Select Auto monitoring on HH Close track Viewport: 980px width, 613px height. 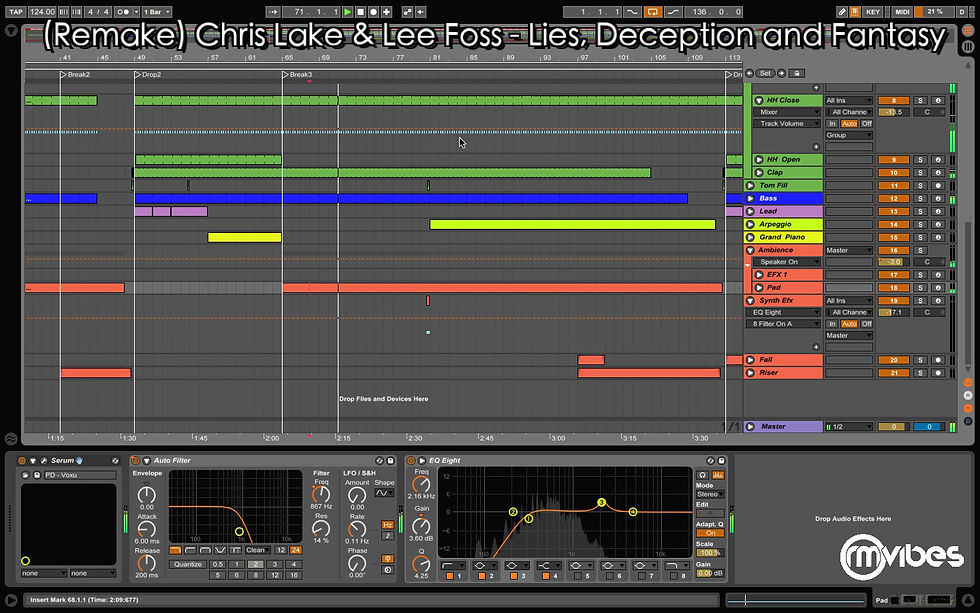tap(849, 124)
